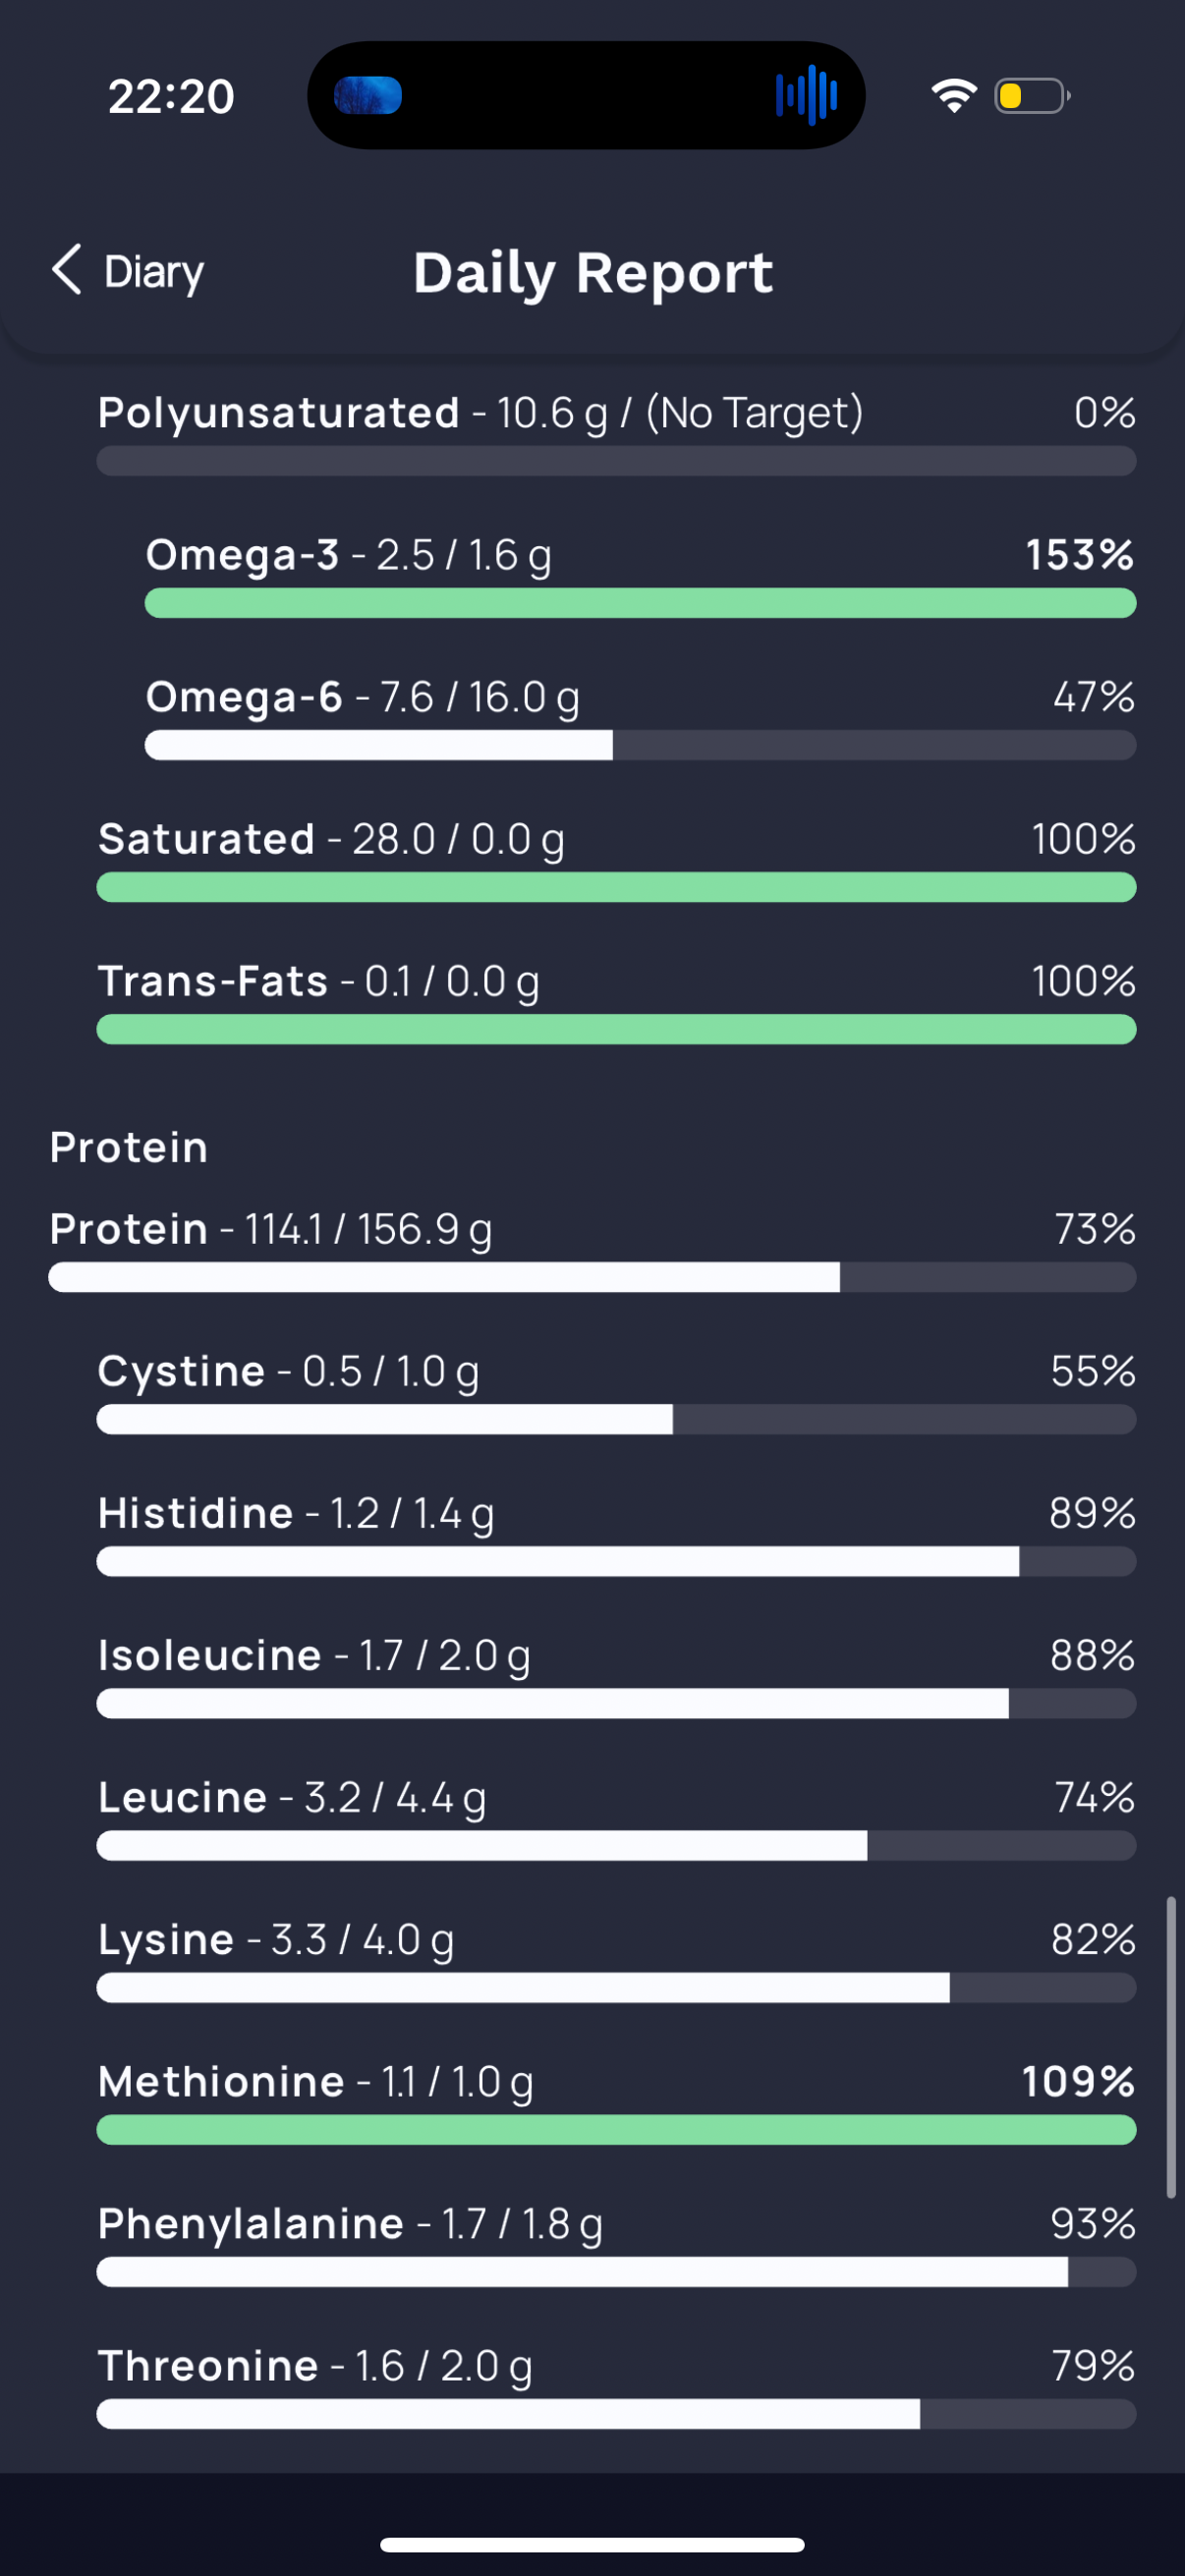Select the Methionine 109% green bar
Viewport: 1185px width, 2576px height.
pyautogui.click(x=616, y=2130)
